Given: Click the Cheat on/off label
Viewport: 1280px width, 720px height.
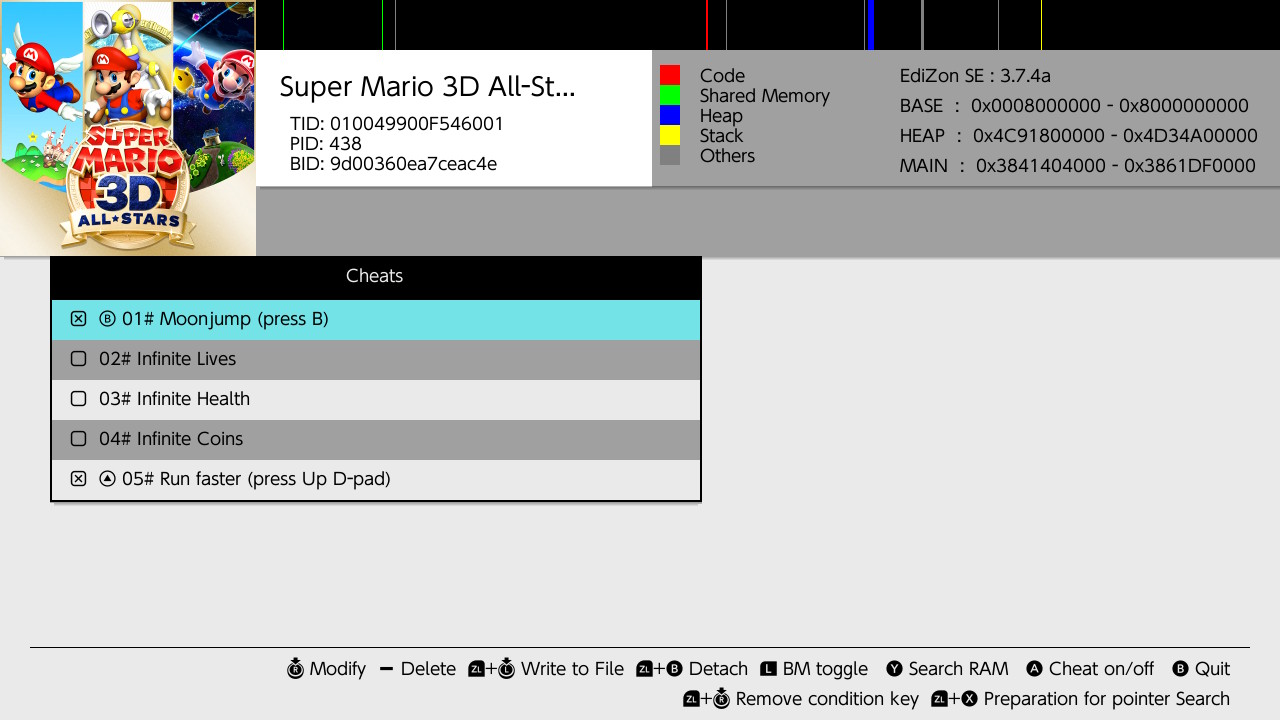Looking at the screenshot, I should click(1101, 669).
